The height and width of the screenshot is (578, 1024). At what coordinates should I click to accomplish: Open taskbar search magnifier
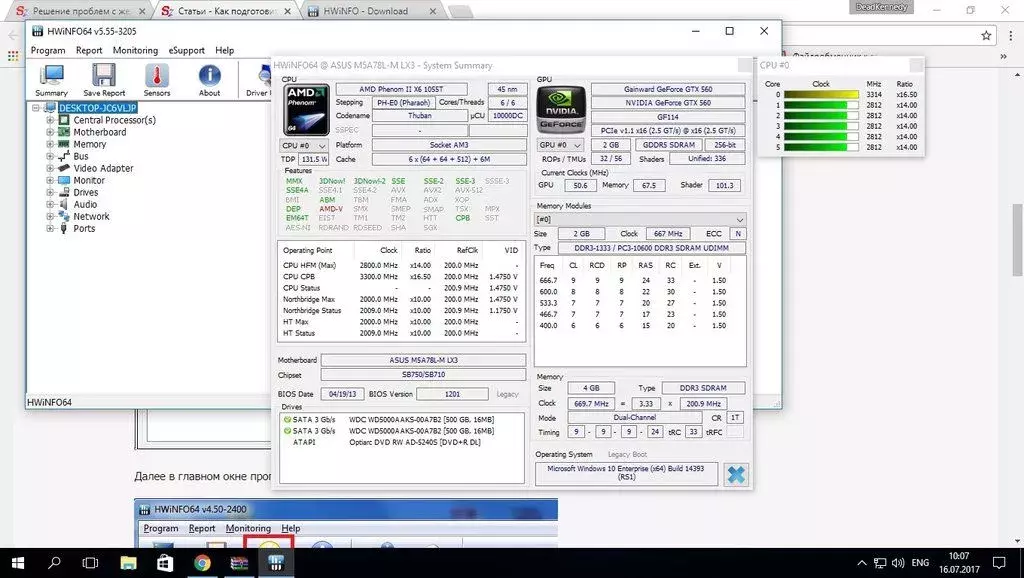pos(54,563)
